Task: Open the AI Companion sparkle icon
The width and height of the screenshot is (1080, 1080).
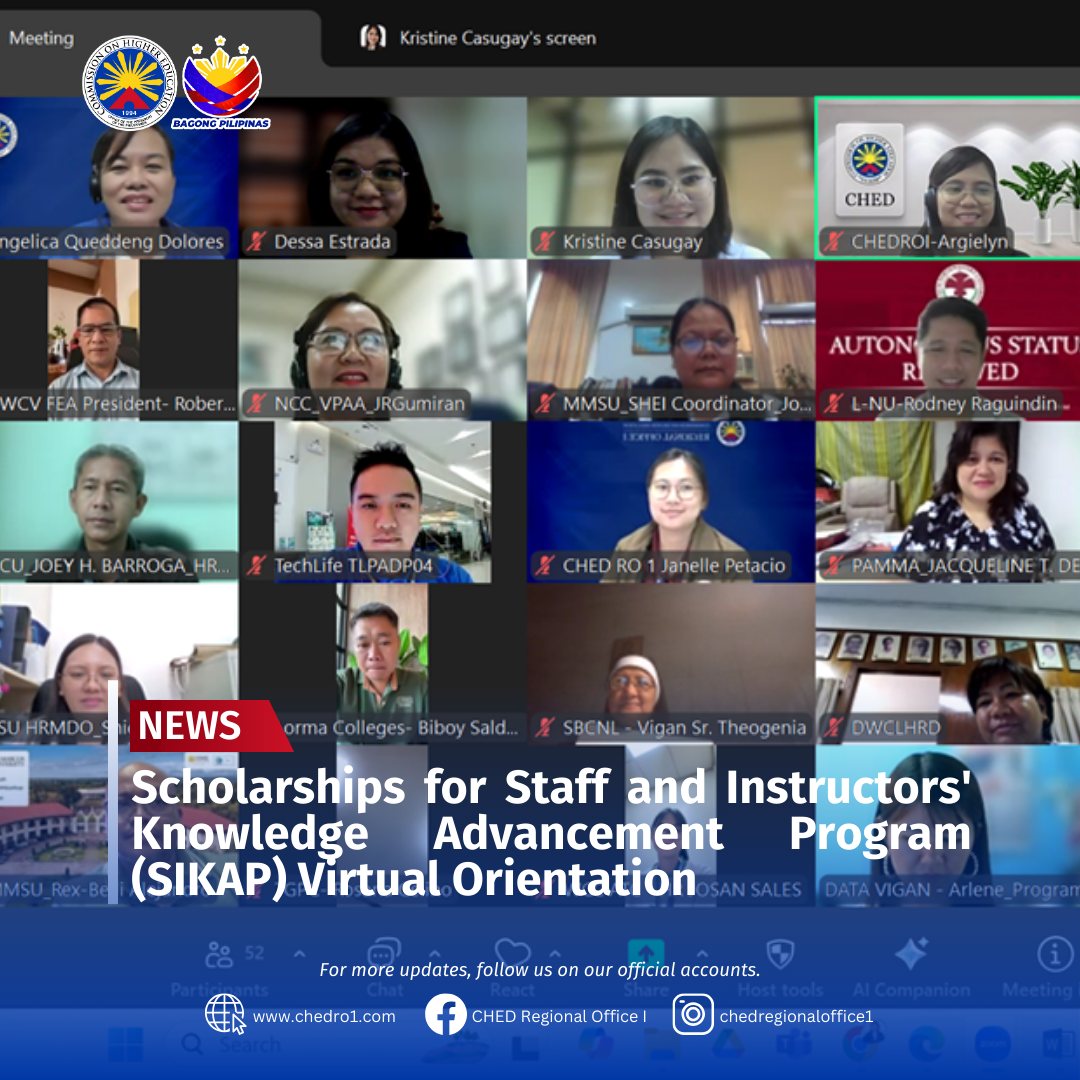Action: pos(911,954)
